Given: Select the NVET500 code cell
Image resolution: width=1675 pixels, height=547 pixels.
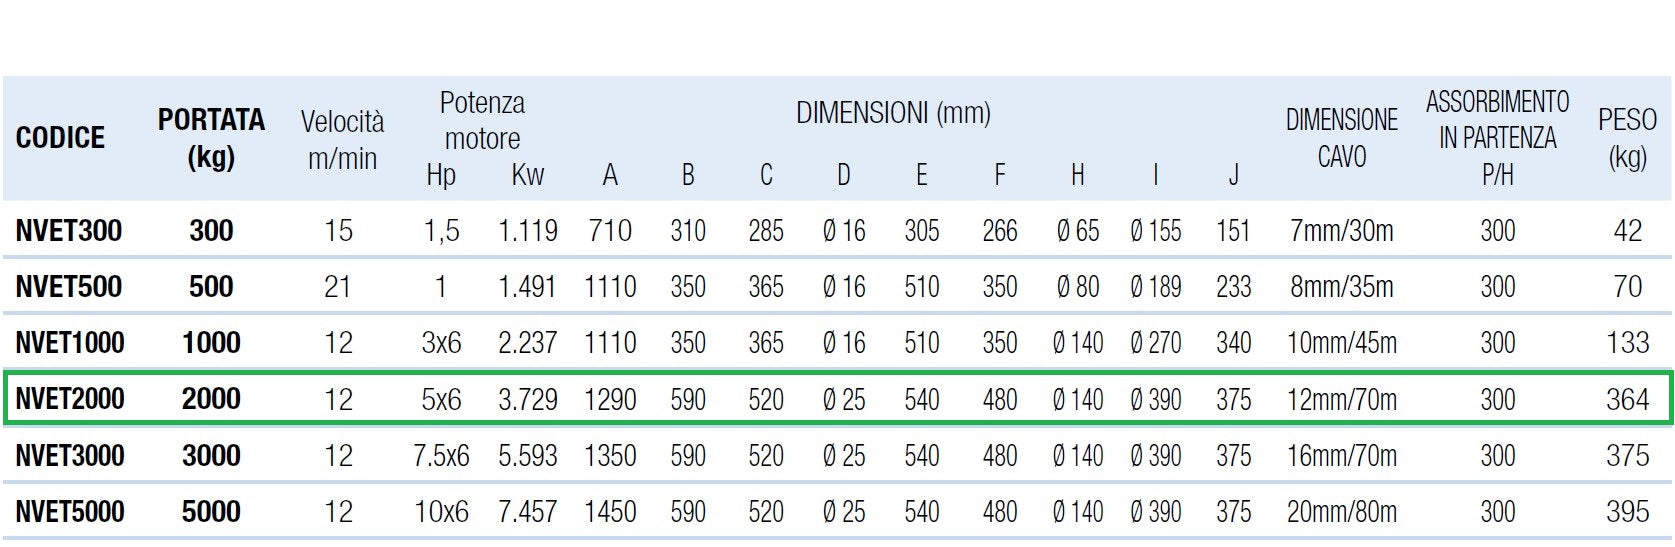Looking at the screenshot, I should [69, 287].
